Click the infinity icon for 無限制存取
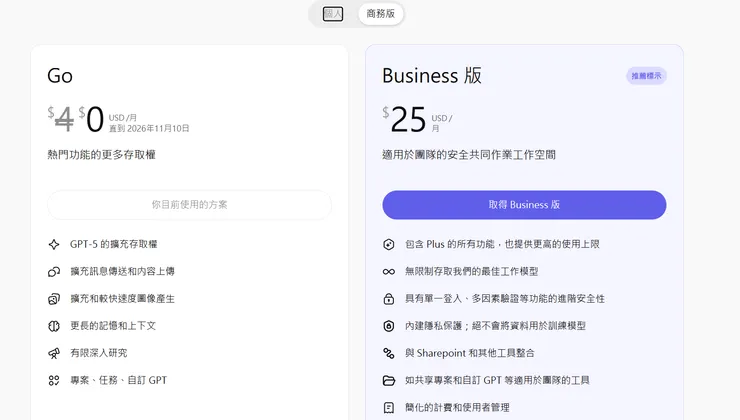Image resolution: width=740 pixels, height=420 pixels. pyautogui.click(x=388, y=272)
